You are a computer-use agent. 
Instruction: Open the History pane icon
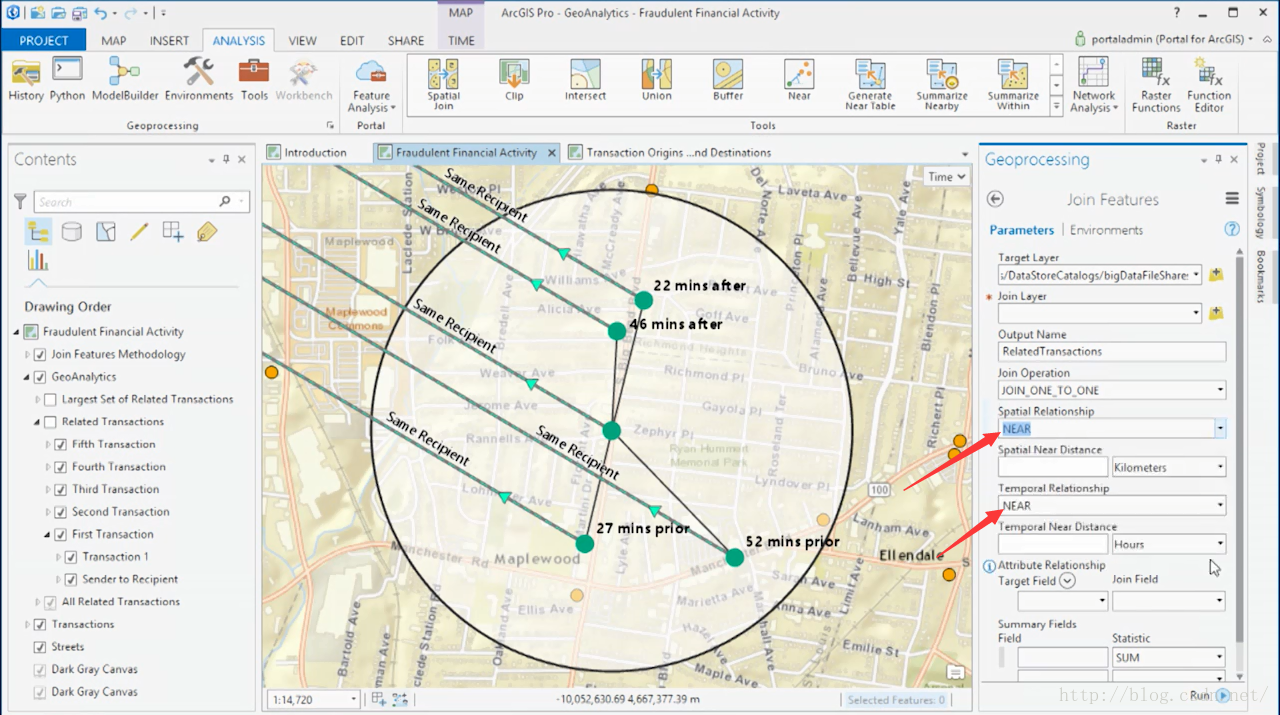[25, 80]
